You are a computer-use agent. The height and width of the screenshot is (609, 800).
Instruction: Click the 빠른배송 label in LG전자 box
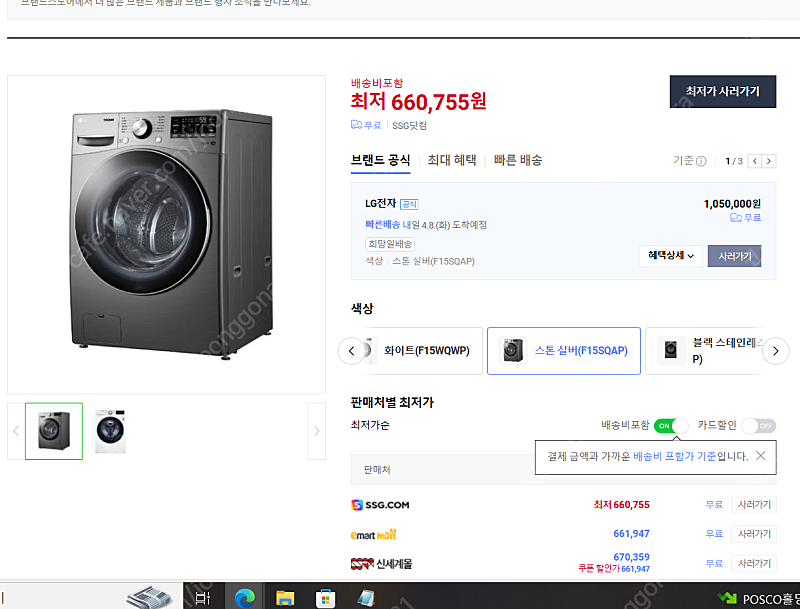click(382, 224)
